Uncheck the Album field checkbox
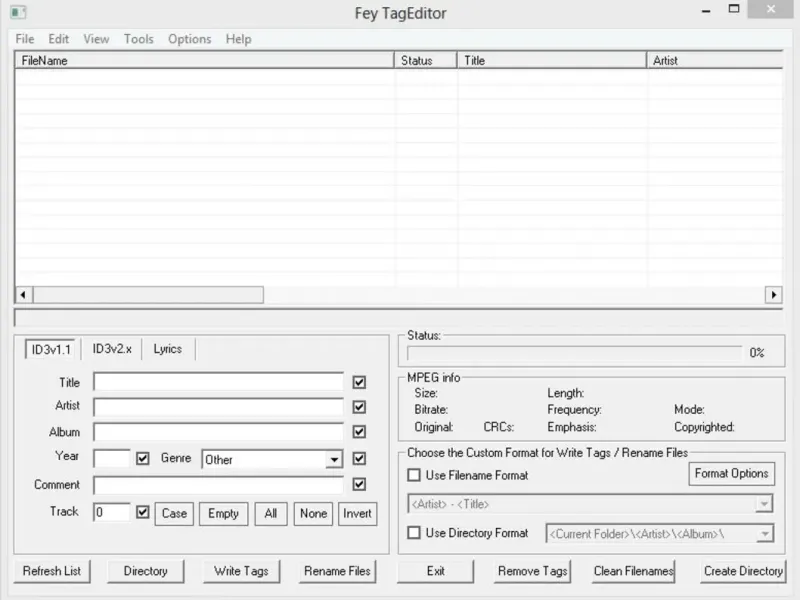The image size is (800, 600). point(359,432)
